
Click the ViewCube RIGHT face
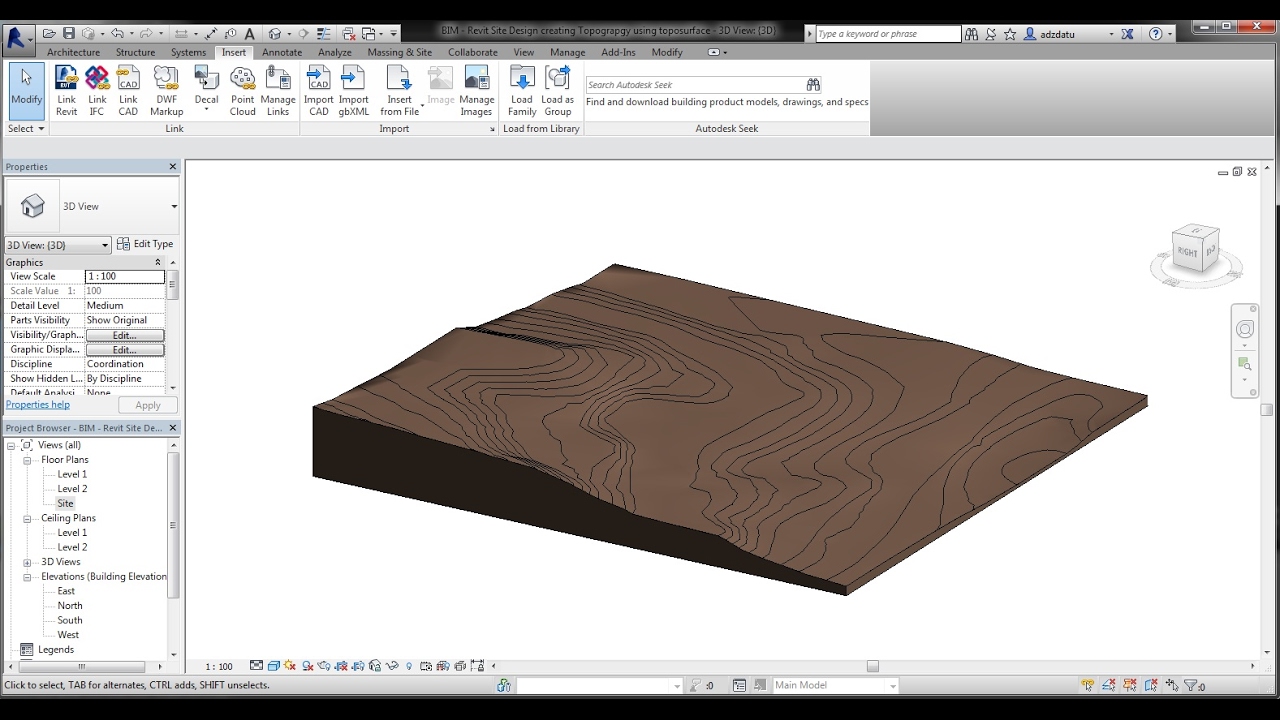tap(1187, 252)
